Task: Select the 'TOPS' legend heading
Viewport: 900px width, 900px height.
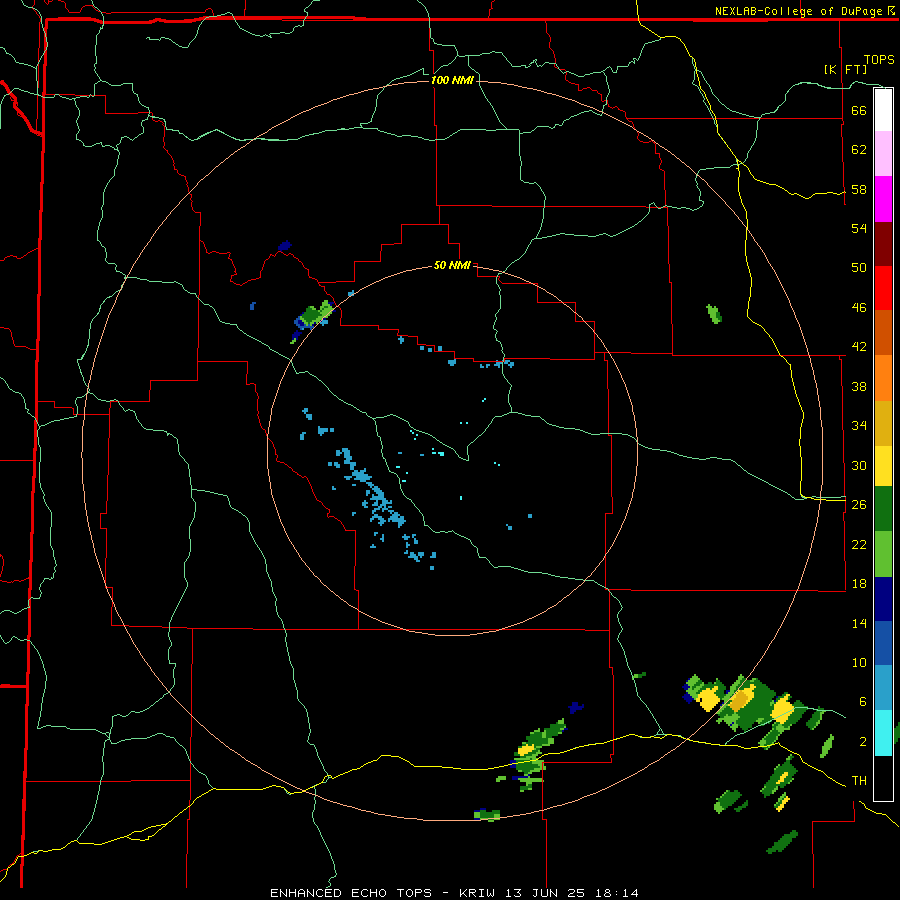Action: click(x=879, y=60)
